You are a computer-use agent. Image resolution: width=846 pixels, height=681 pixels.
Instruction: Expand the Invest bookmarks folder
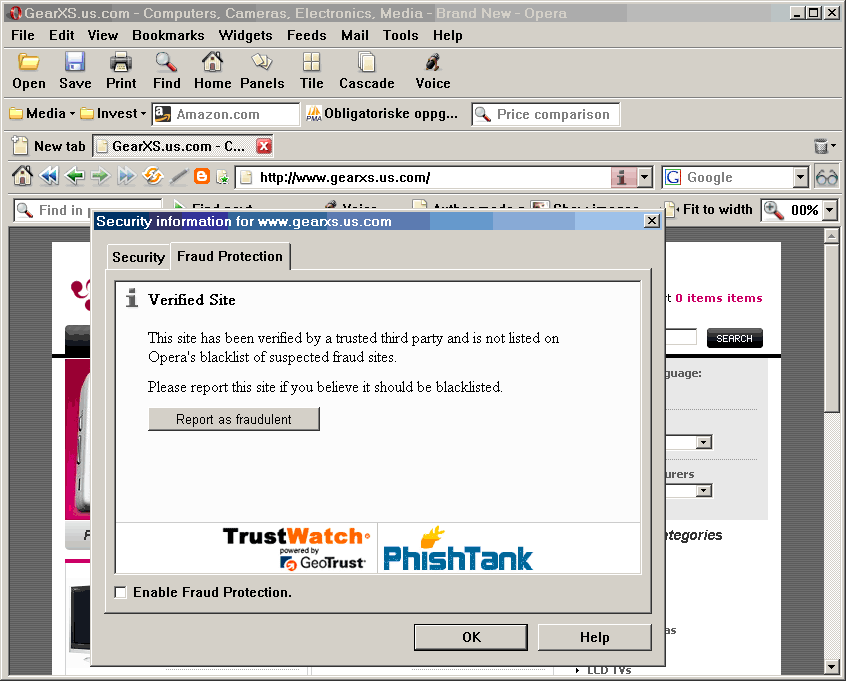point(113,113)
